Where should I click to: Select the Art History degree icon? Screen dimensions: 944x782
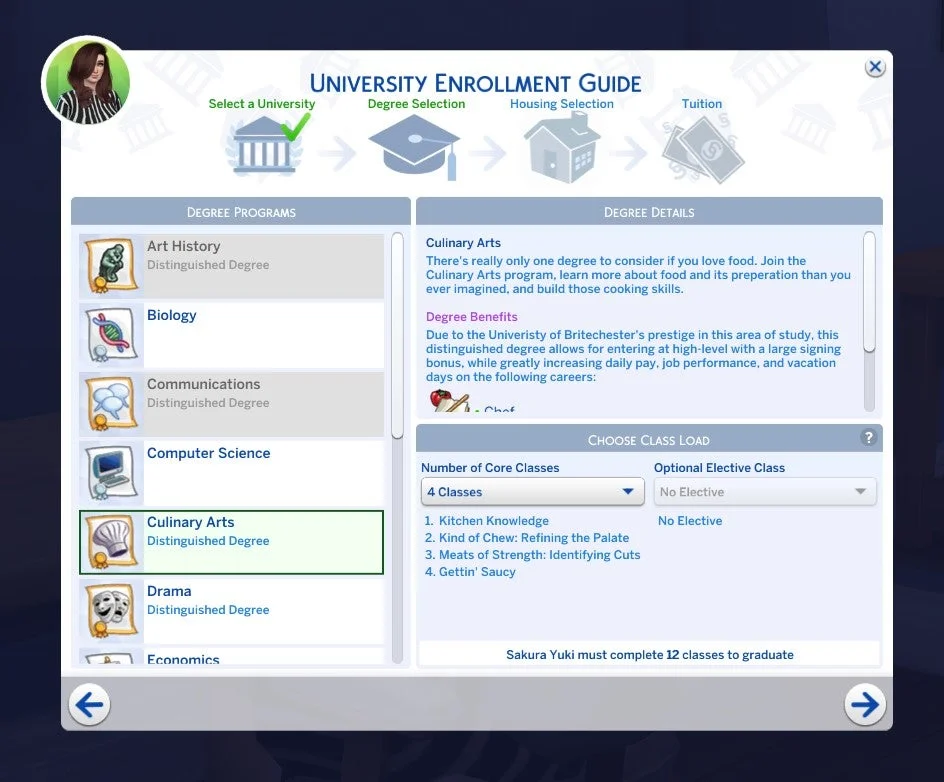pos(110,265)
